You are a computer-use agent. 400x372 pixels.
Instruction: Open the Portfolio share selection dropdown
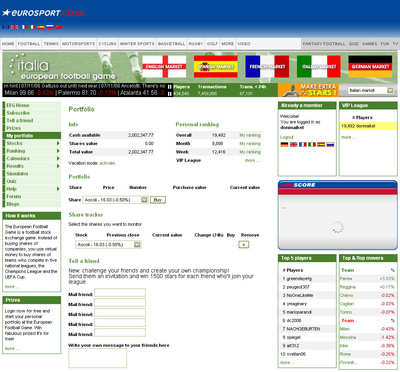click(x=115, y=200)
